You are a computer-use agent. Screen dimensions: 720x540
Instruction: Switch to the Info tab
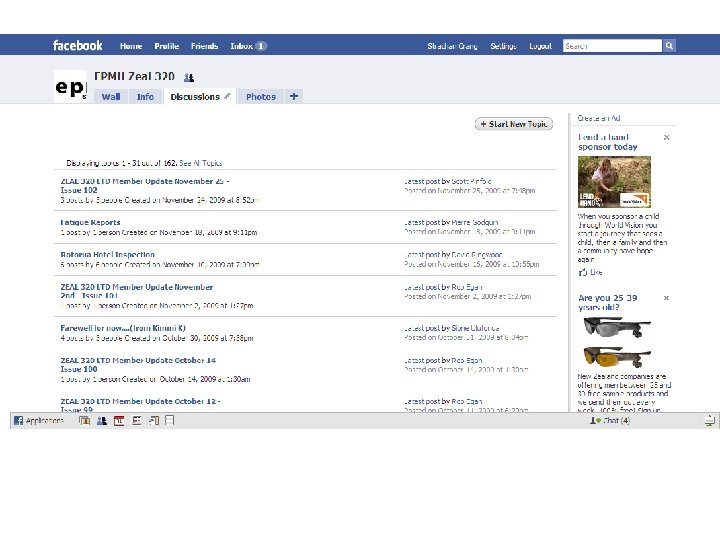point(145,96)
